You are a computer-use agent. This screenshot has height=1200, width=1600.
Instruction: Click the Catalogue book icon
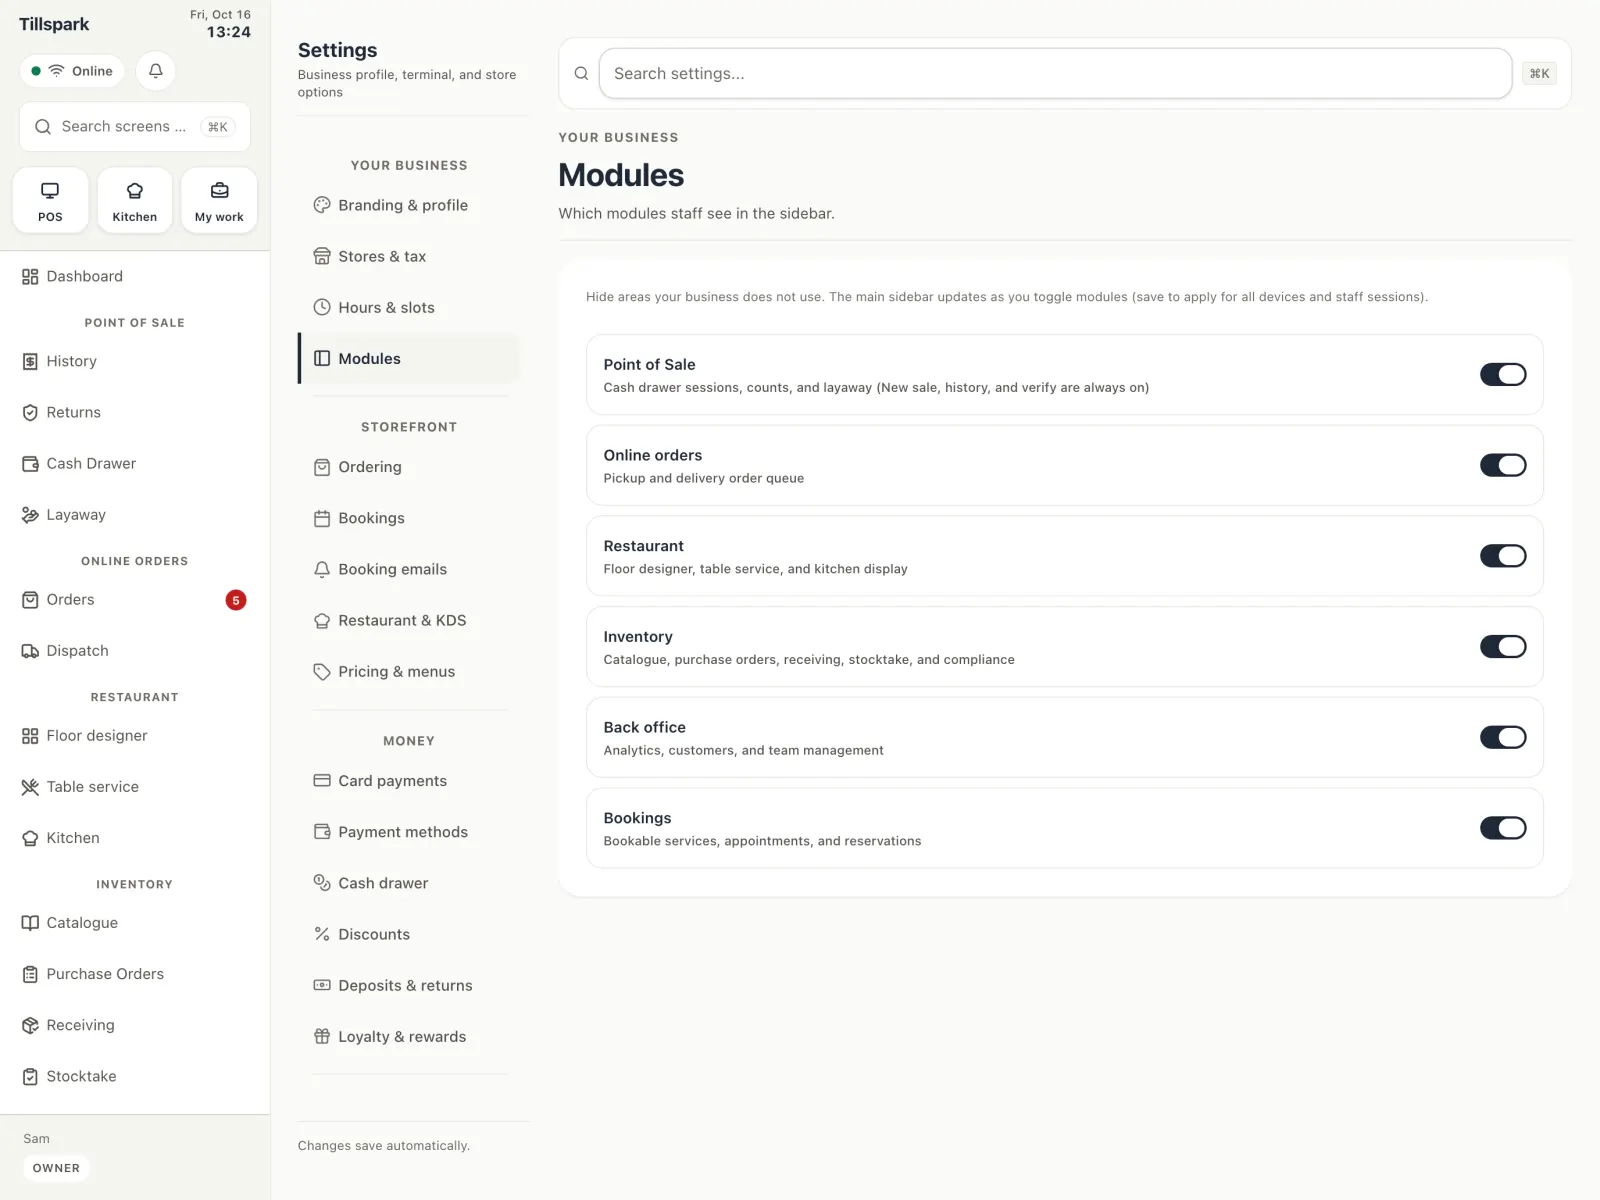tap(30, 923)
